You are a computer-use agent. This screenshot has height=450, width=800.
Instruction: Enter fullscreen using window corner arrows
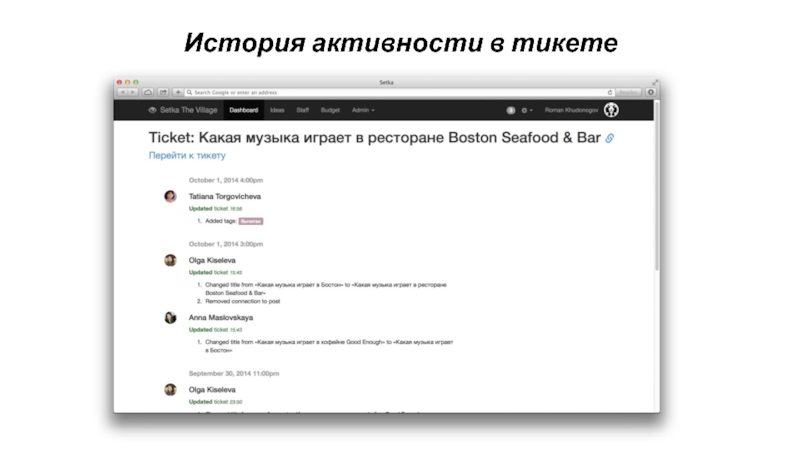pyautogui.click(x=655, y=82)
